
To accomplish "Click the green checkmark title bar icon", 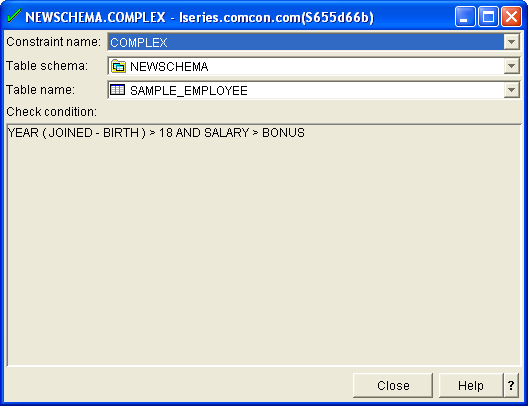I will pyautogui.click(x=14, y=16).
